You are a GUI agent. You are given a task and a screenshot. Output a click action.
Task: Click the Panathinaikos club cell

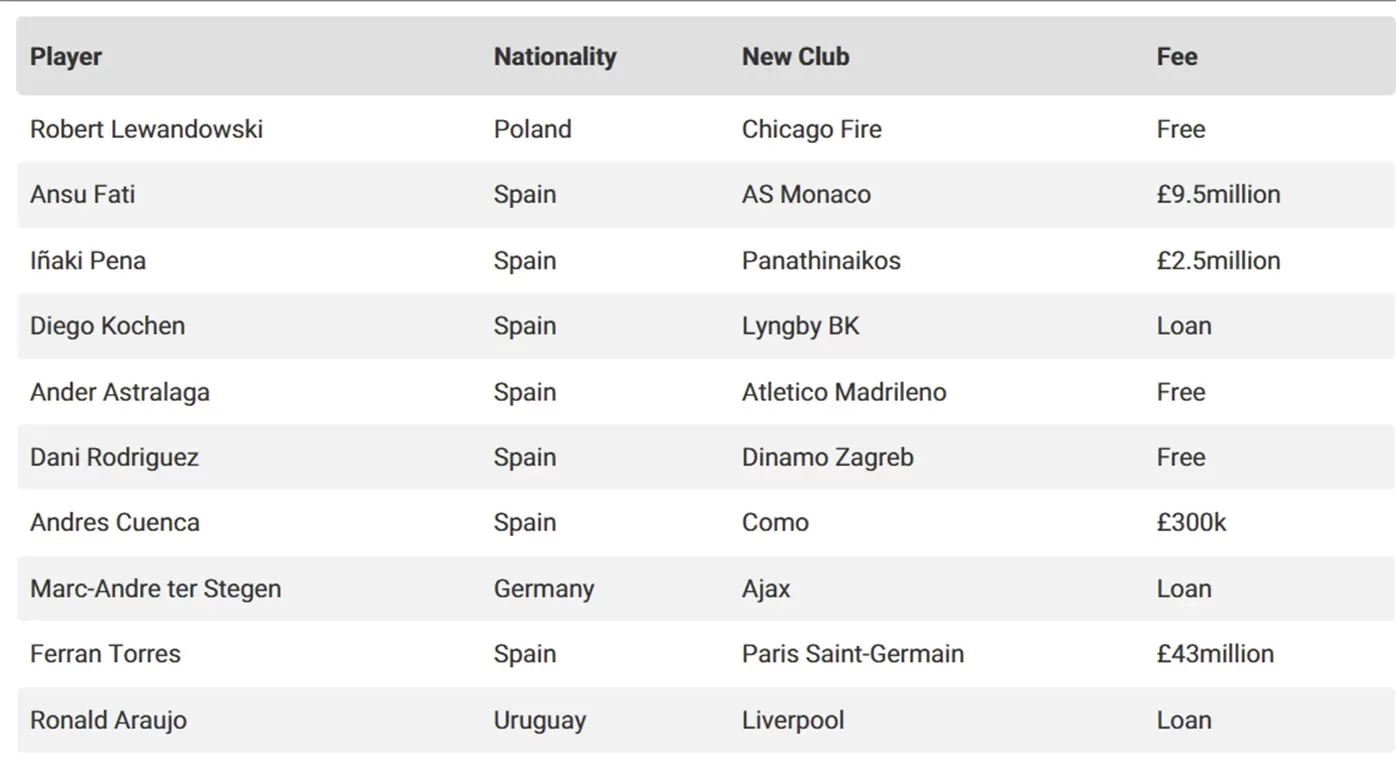pos(821,260)
